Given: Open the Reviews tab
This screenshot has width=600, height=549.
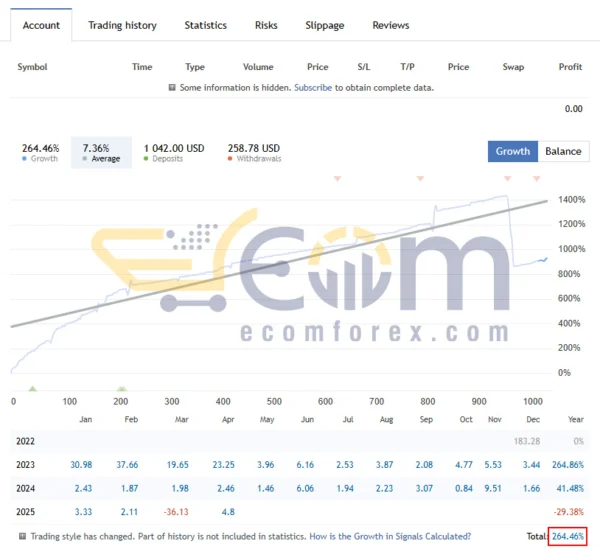Looking at the screenshot, I should click(x=390, y=25).
